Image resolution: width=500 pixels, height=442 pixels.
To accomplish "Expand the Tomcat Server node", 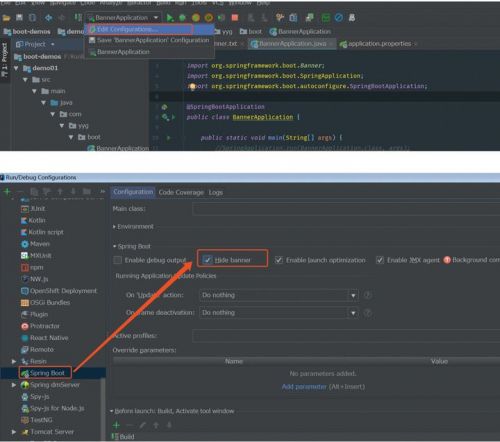I will click(x=14, y=432).
